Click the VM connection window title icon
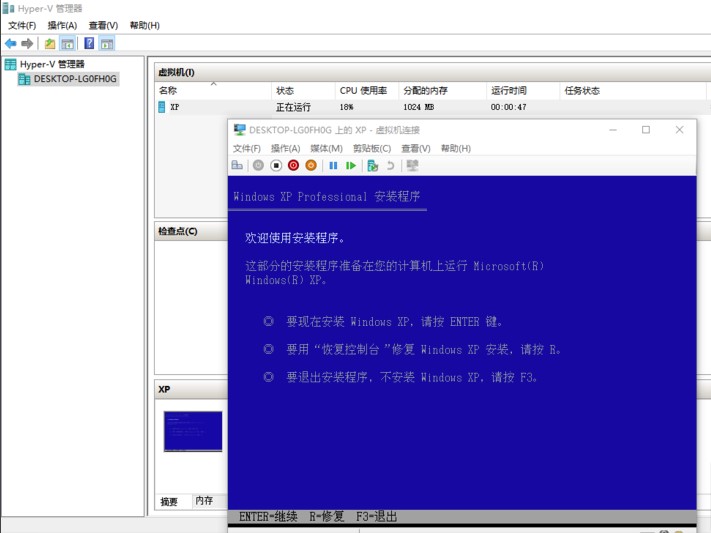 click(239, 130)
